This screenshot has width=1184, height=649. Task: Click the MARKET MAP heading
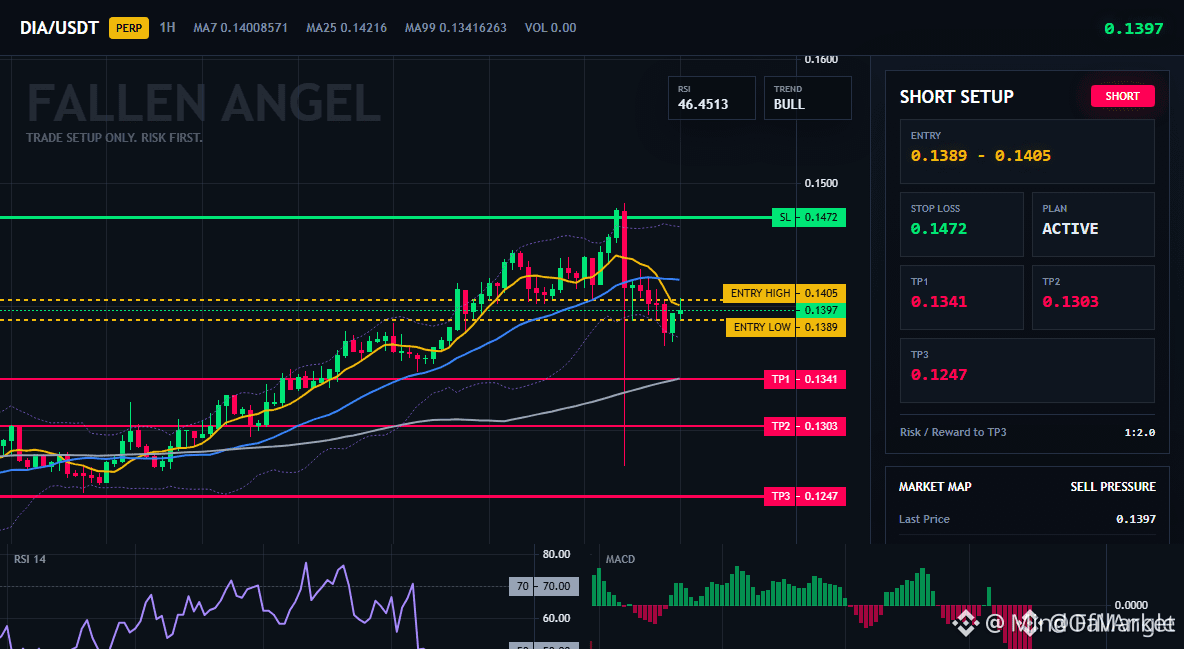point(935,487)
